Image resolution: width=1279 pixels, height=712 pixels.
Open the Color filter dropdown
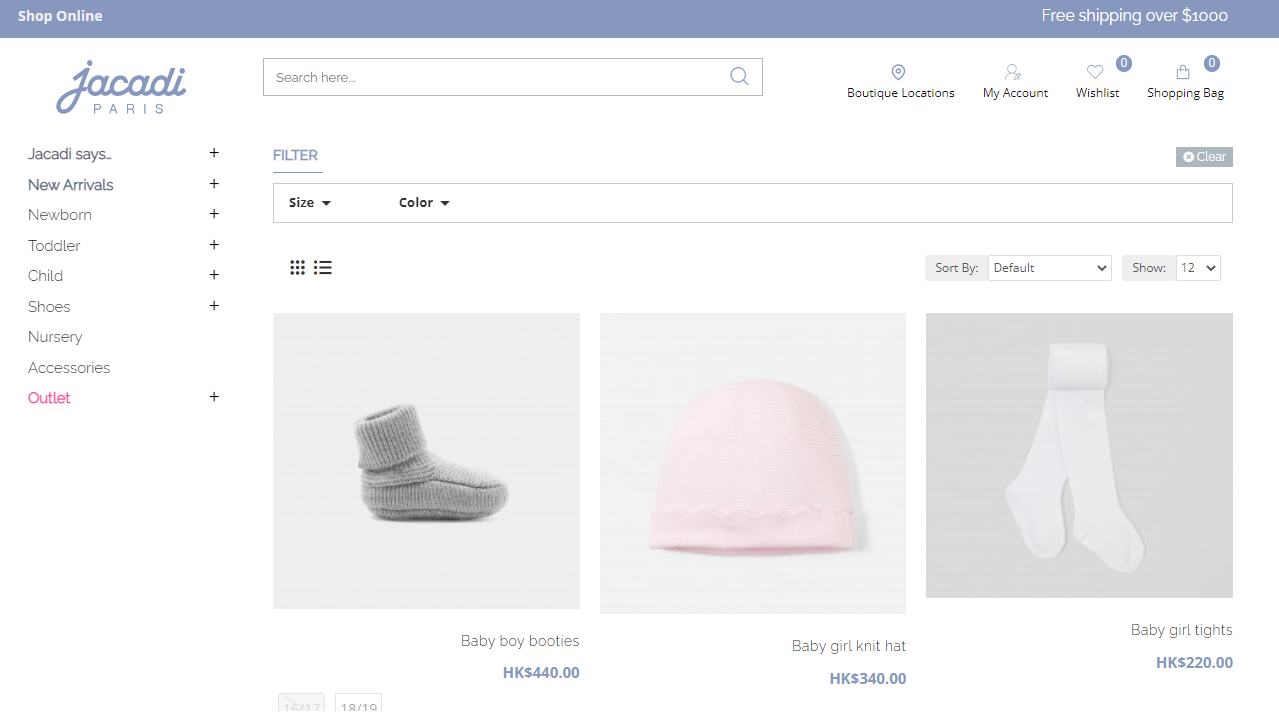coord(423,202)
